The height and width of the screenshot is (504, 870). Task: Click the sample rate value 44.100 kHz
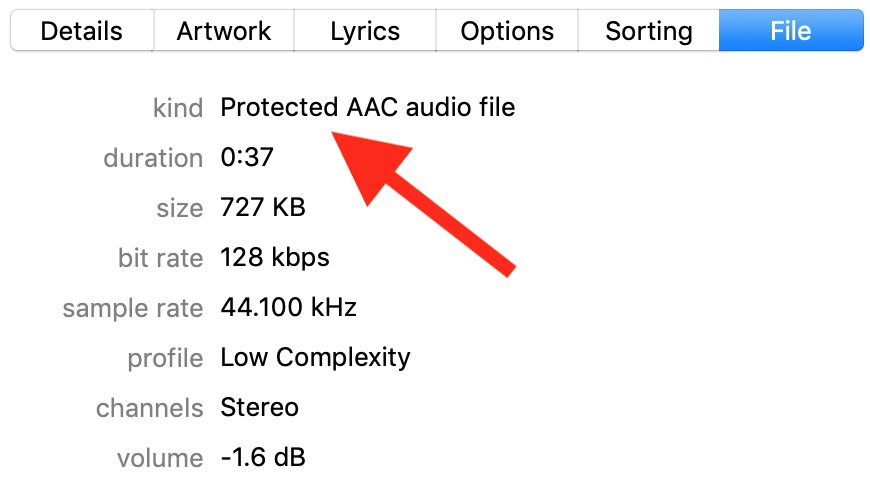pos(288,308)
